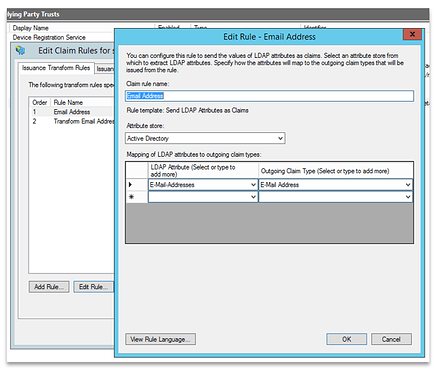Open the Attribute store dropdown
Screen dimensions: 441x375
(x=205, y=138)
